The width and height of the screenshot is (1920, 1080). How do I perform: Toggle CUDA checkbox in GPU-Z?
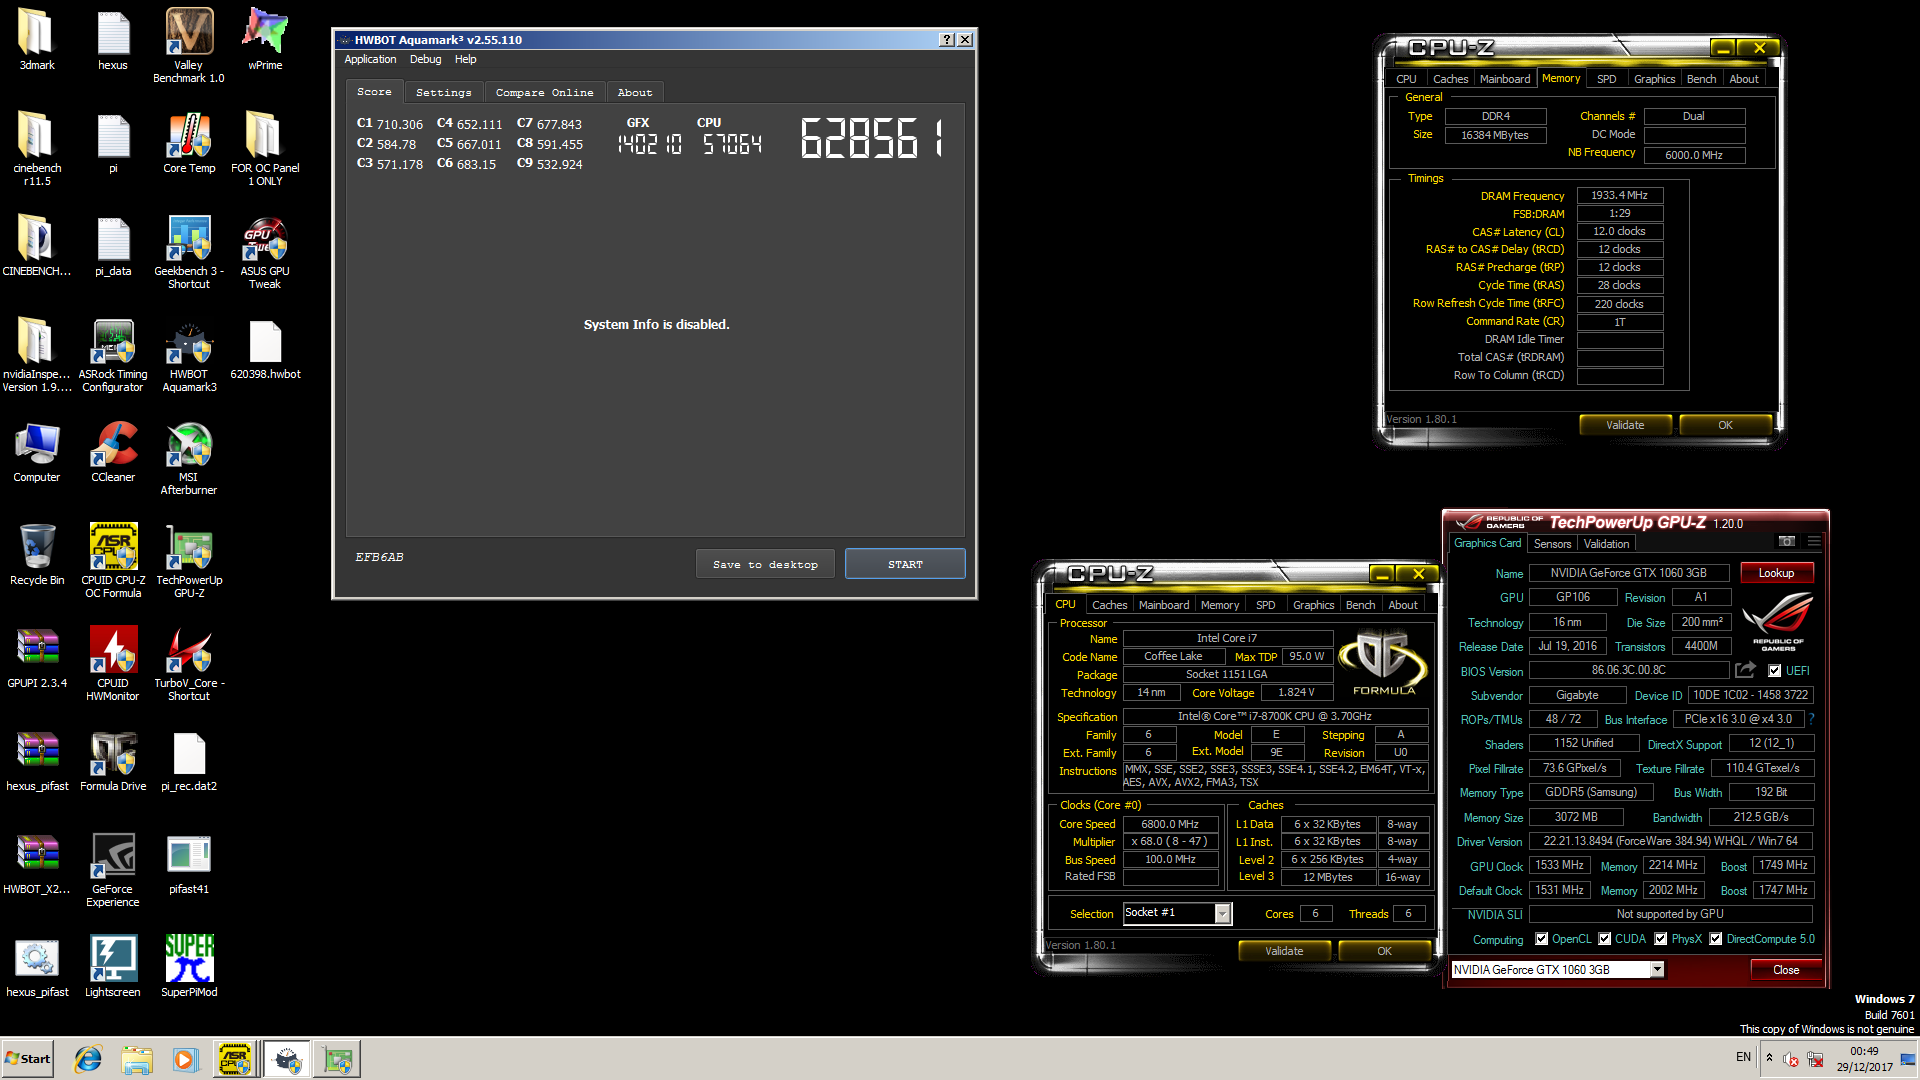[x=1605, y=939]
